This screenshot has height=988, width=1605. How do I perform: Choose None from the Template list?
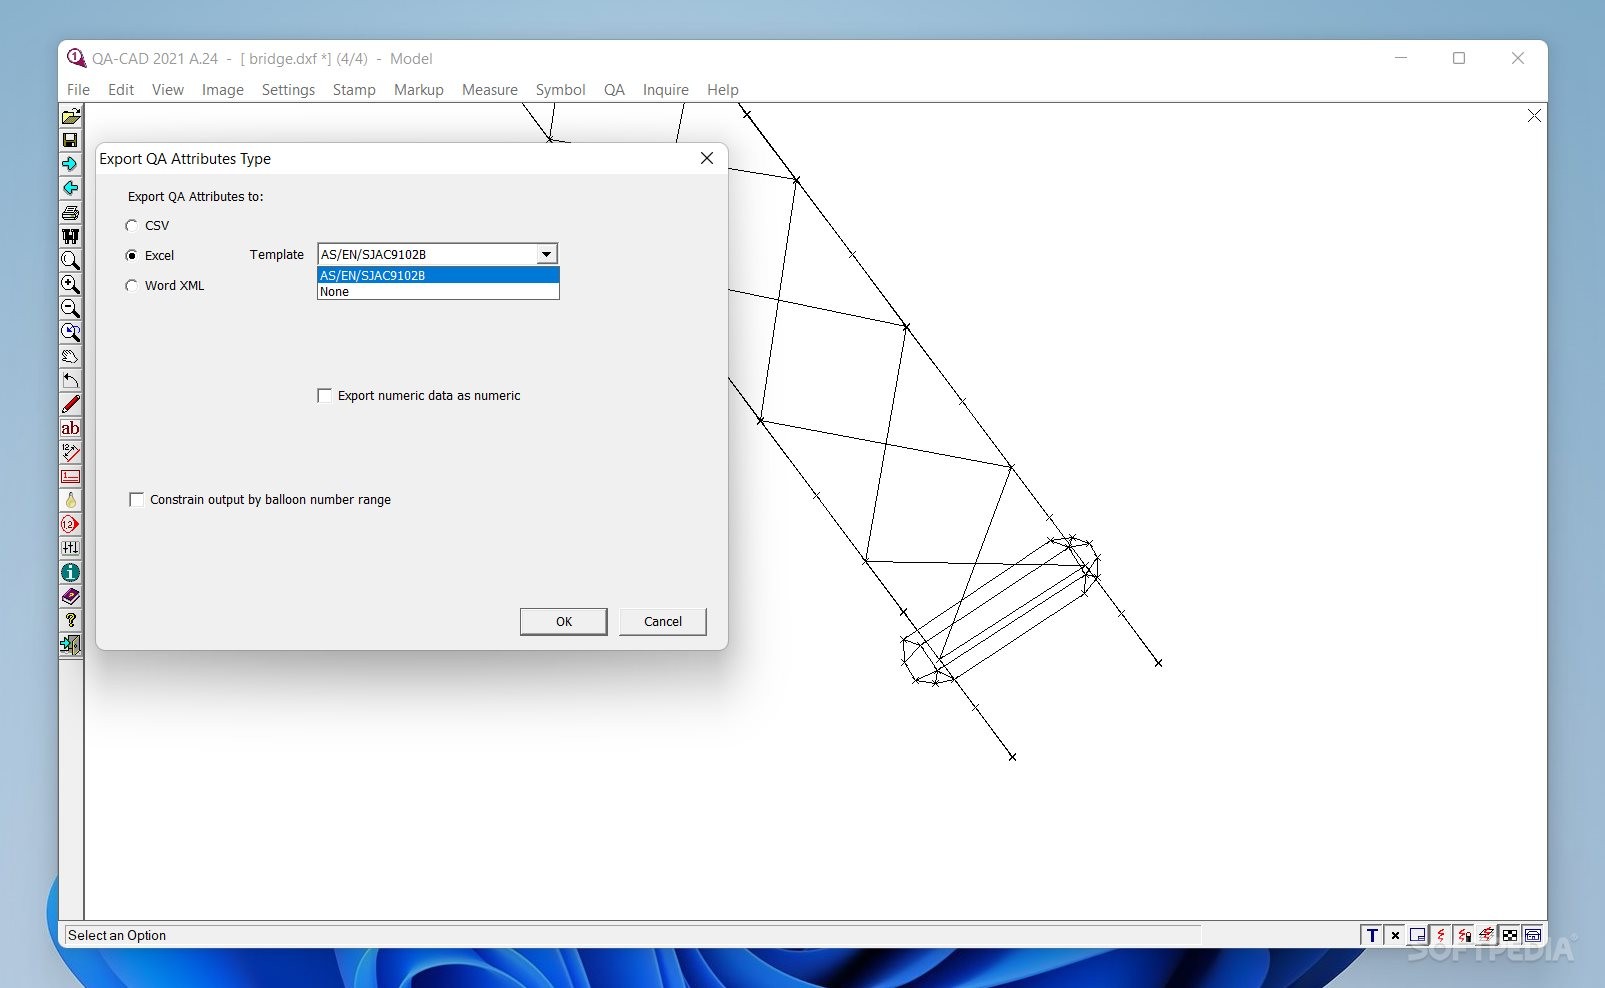pos(438,292)
